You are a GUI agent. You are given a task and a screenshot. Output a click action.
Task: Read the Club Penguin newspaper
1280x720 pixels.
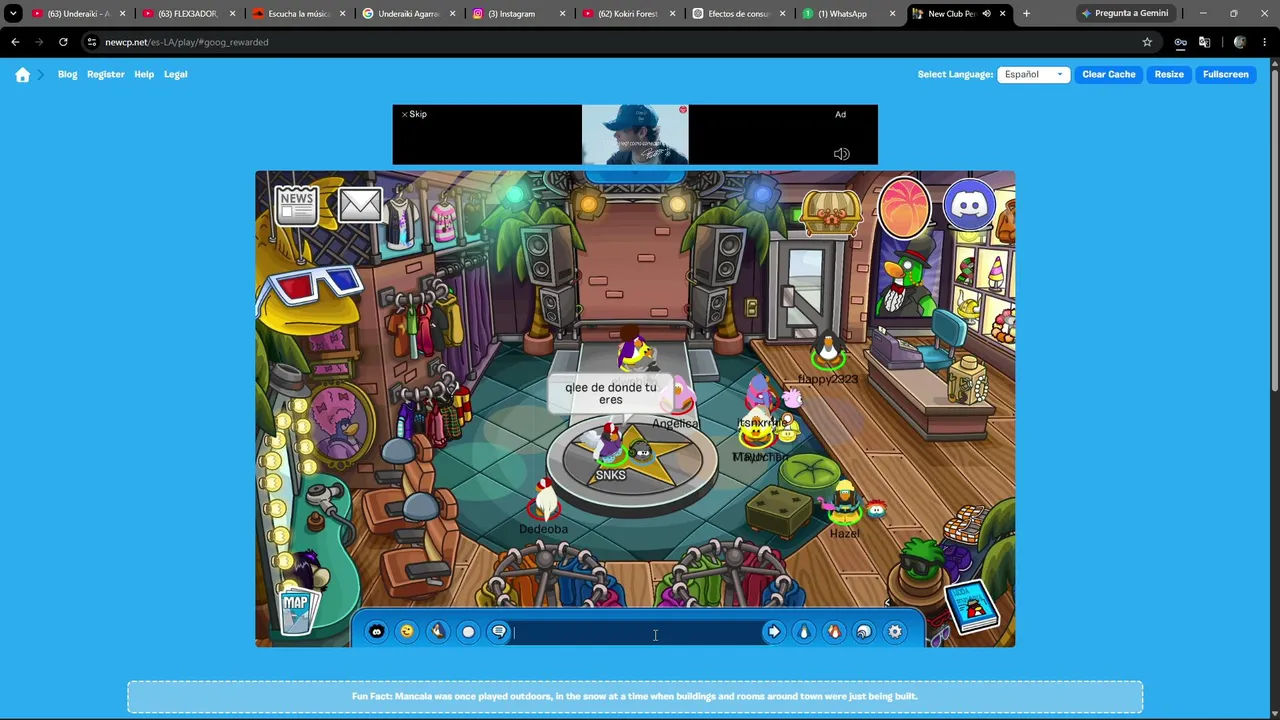click(x=297, y=205)
